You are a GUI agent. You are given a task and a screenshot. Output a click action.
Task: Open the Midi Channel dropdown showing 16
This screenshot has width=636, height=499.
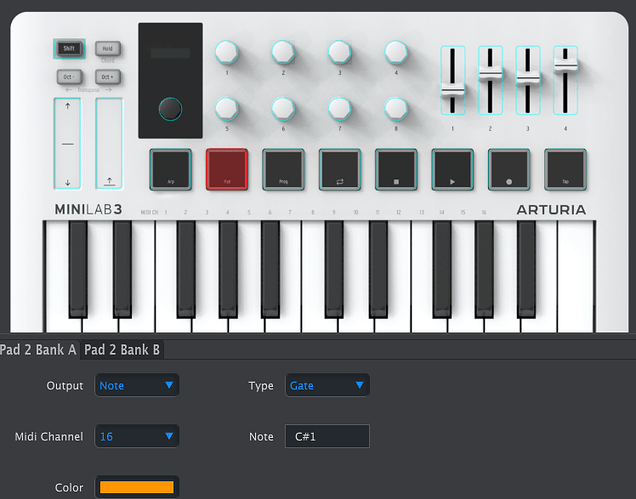(x=137, y=436)
